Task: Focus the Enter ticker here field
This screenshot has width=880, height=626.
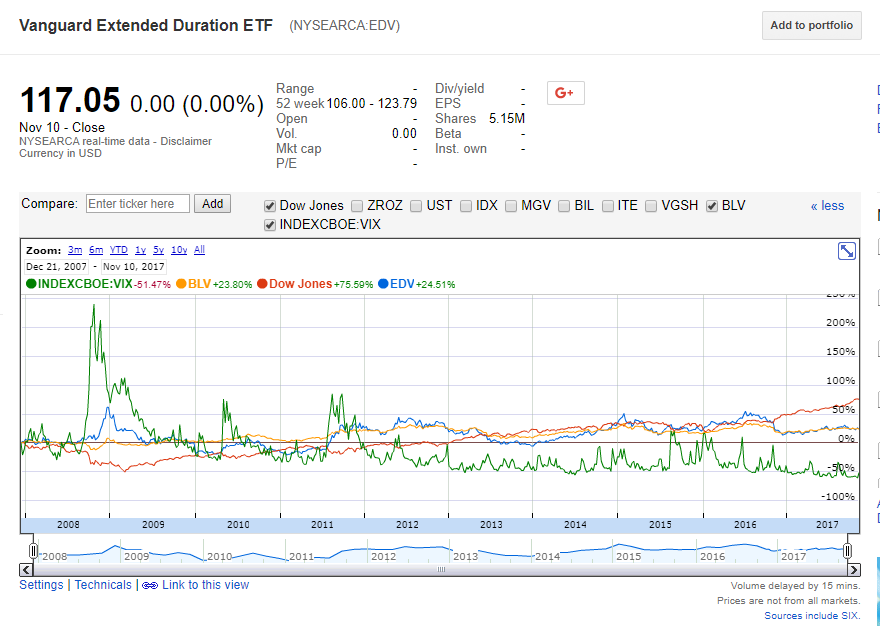Action: (x=138, y=204)
